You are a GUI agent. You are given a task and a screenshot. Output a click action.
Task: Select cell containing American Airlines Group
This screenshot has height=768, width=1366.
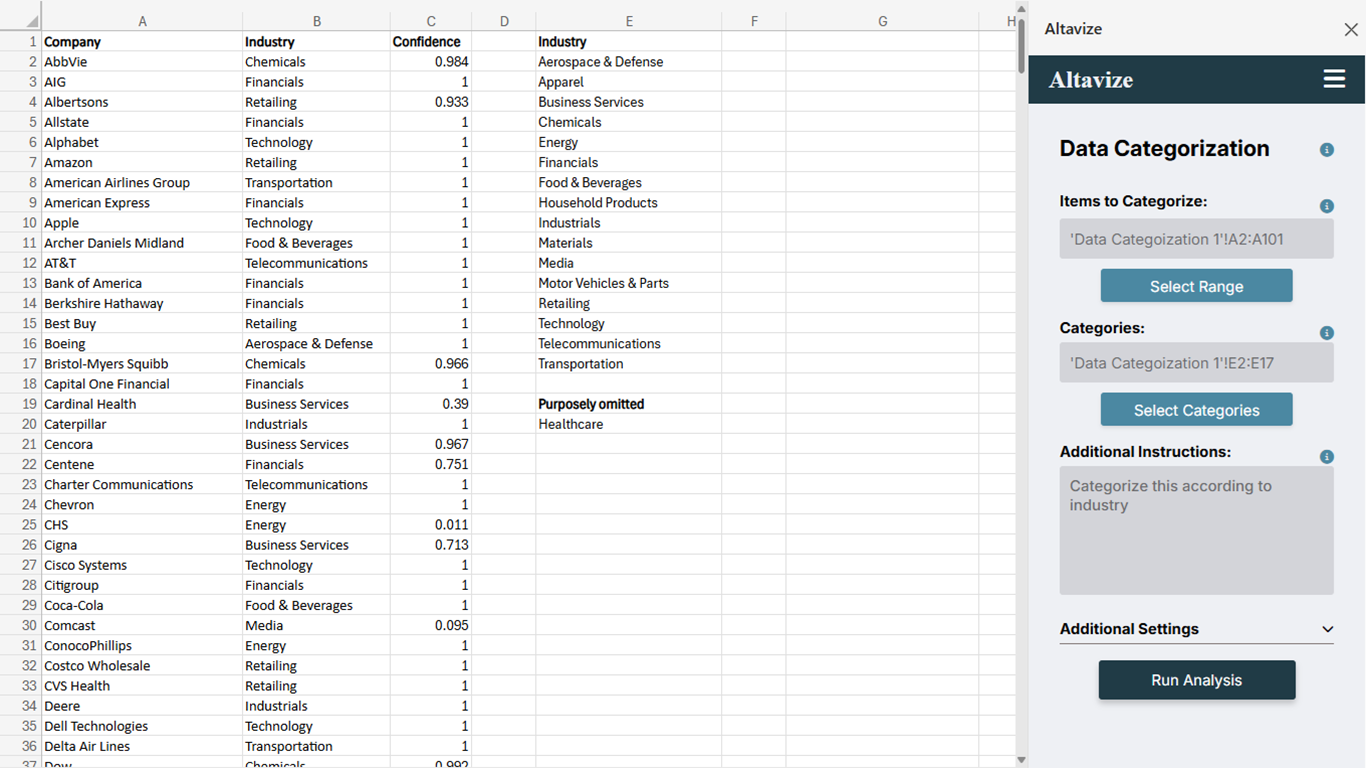(142, 183)
